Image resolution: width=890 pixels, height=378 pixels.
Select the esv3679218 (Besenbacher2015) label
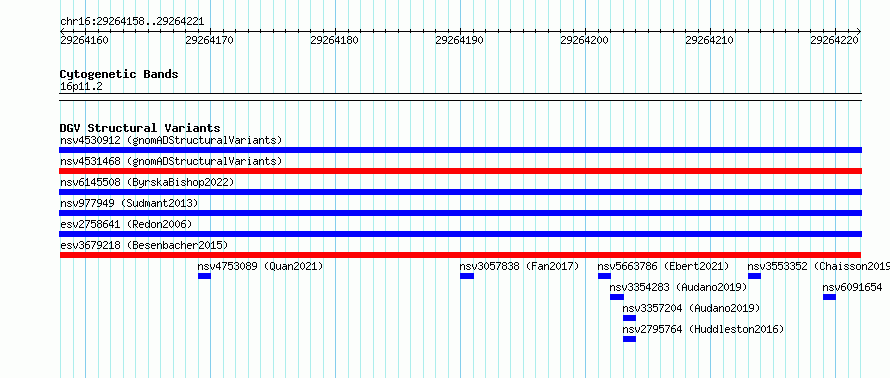[144, 245]
